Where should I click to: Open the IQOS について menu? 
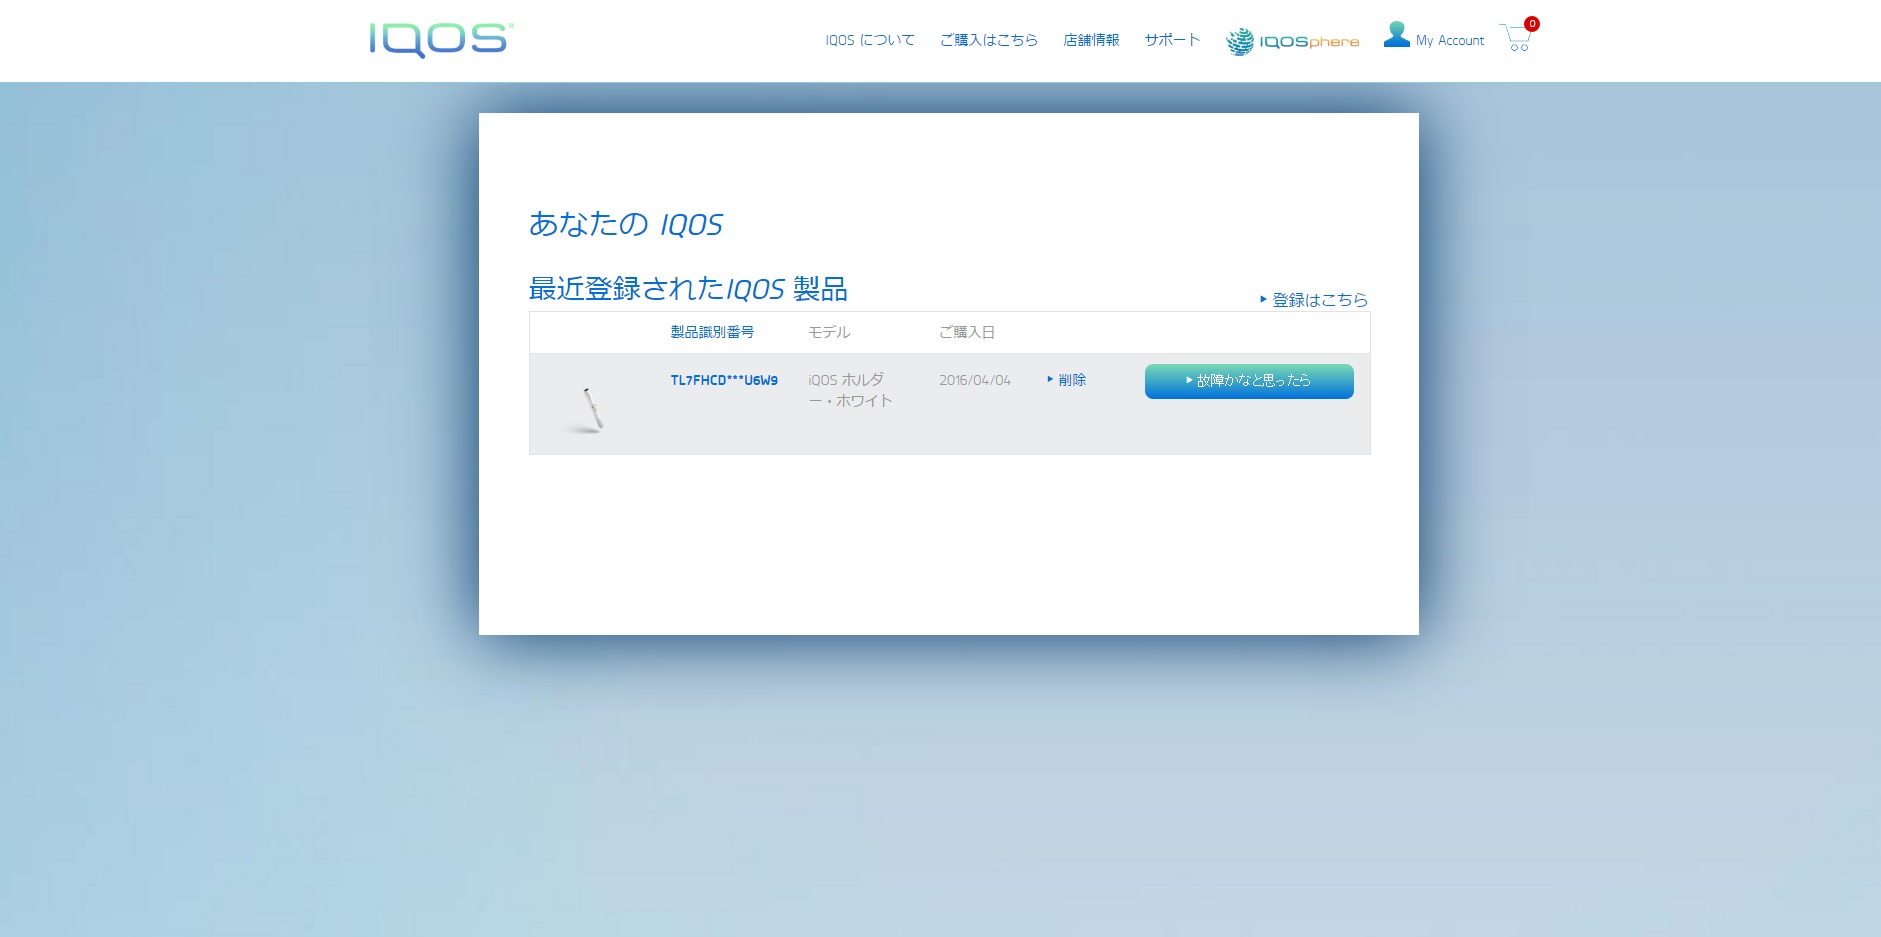pos(870,40)
